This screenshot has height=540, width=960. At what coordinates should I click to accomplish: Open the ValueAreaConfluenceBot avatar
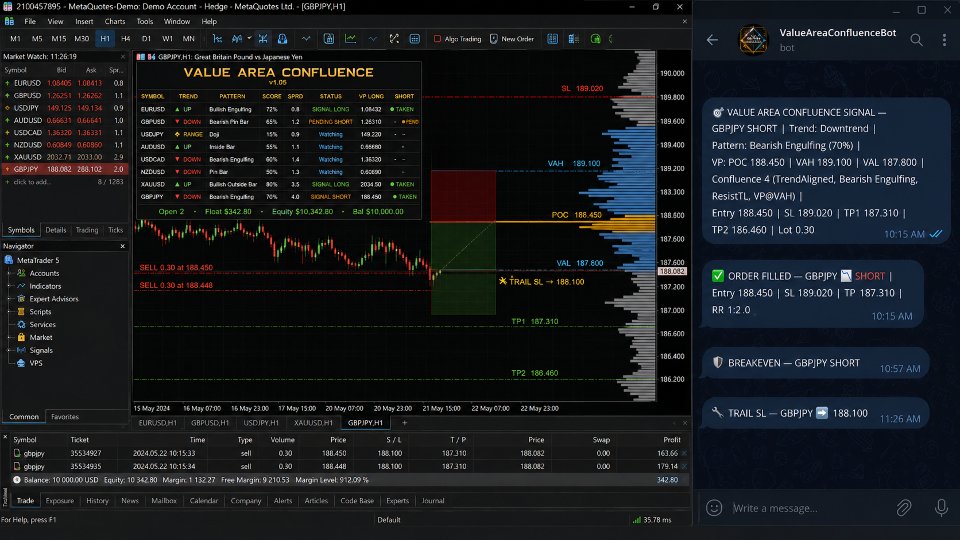(753, 40)
